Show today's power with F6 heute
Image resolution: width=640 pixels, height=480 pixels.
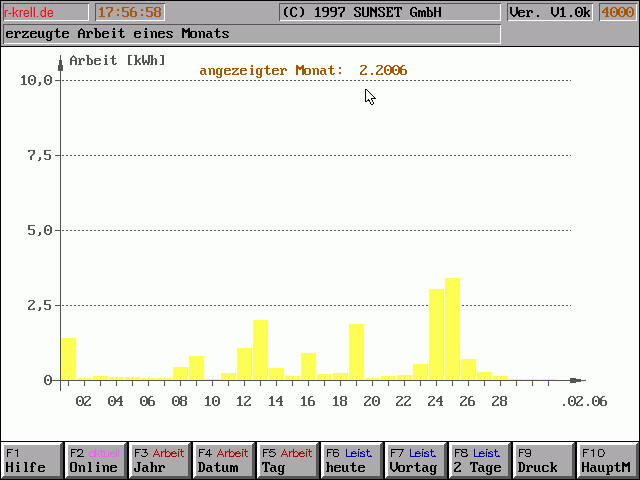[351, 460]
